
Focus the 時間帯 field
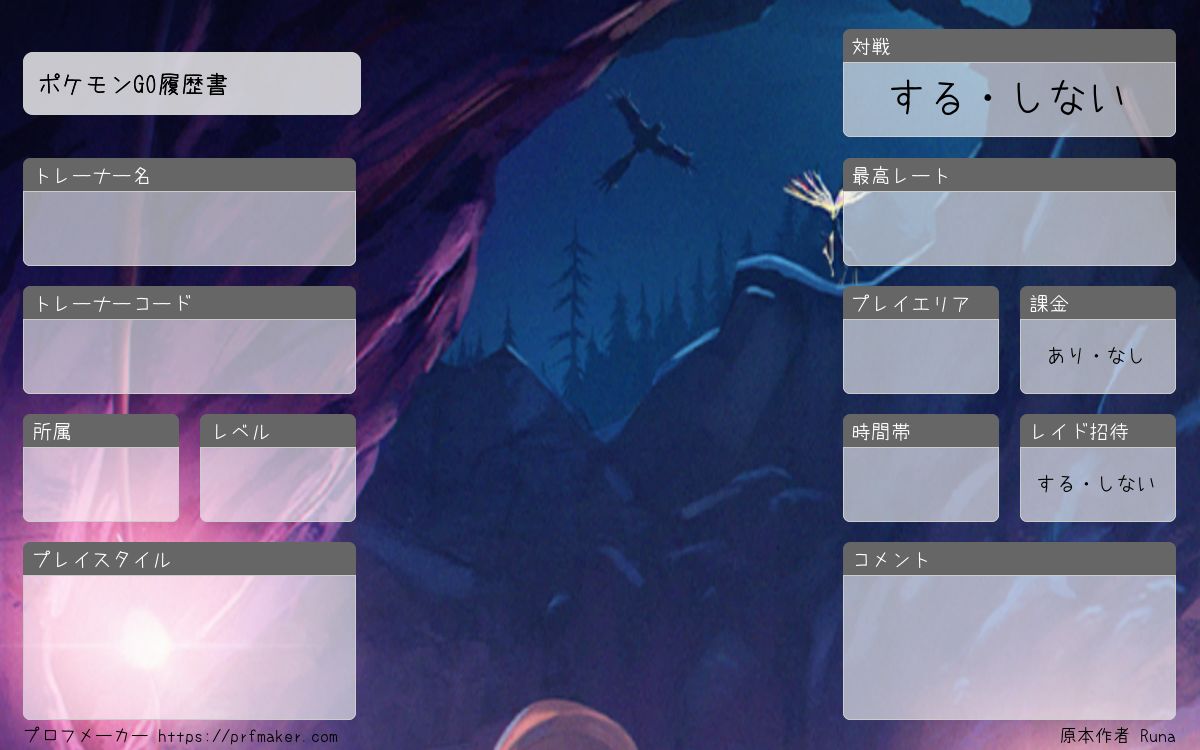920,484
